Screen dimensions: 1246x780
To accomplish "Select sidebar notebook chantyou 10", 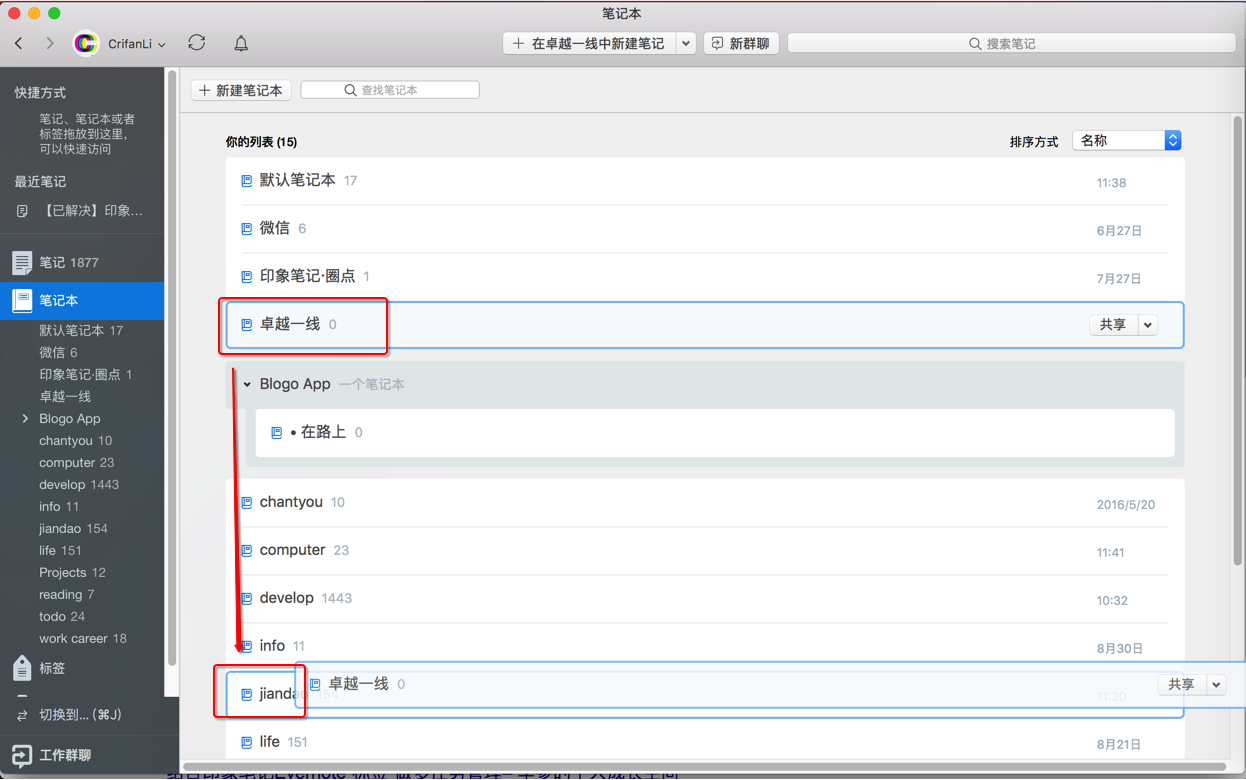I will click(x=75, y=440).
